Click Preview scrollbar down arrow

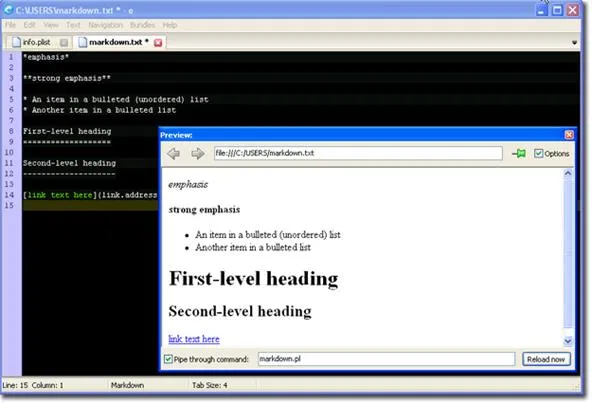pos(568,341)
